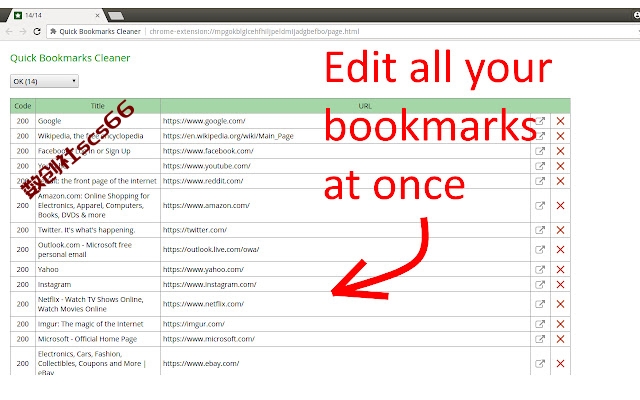Edit the https://en.wikipedia.org/wiki/Main_Page URL cell
Viewport: 640px width, 400px height.
tap(345, 136)
